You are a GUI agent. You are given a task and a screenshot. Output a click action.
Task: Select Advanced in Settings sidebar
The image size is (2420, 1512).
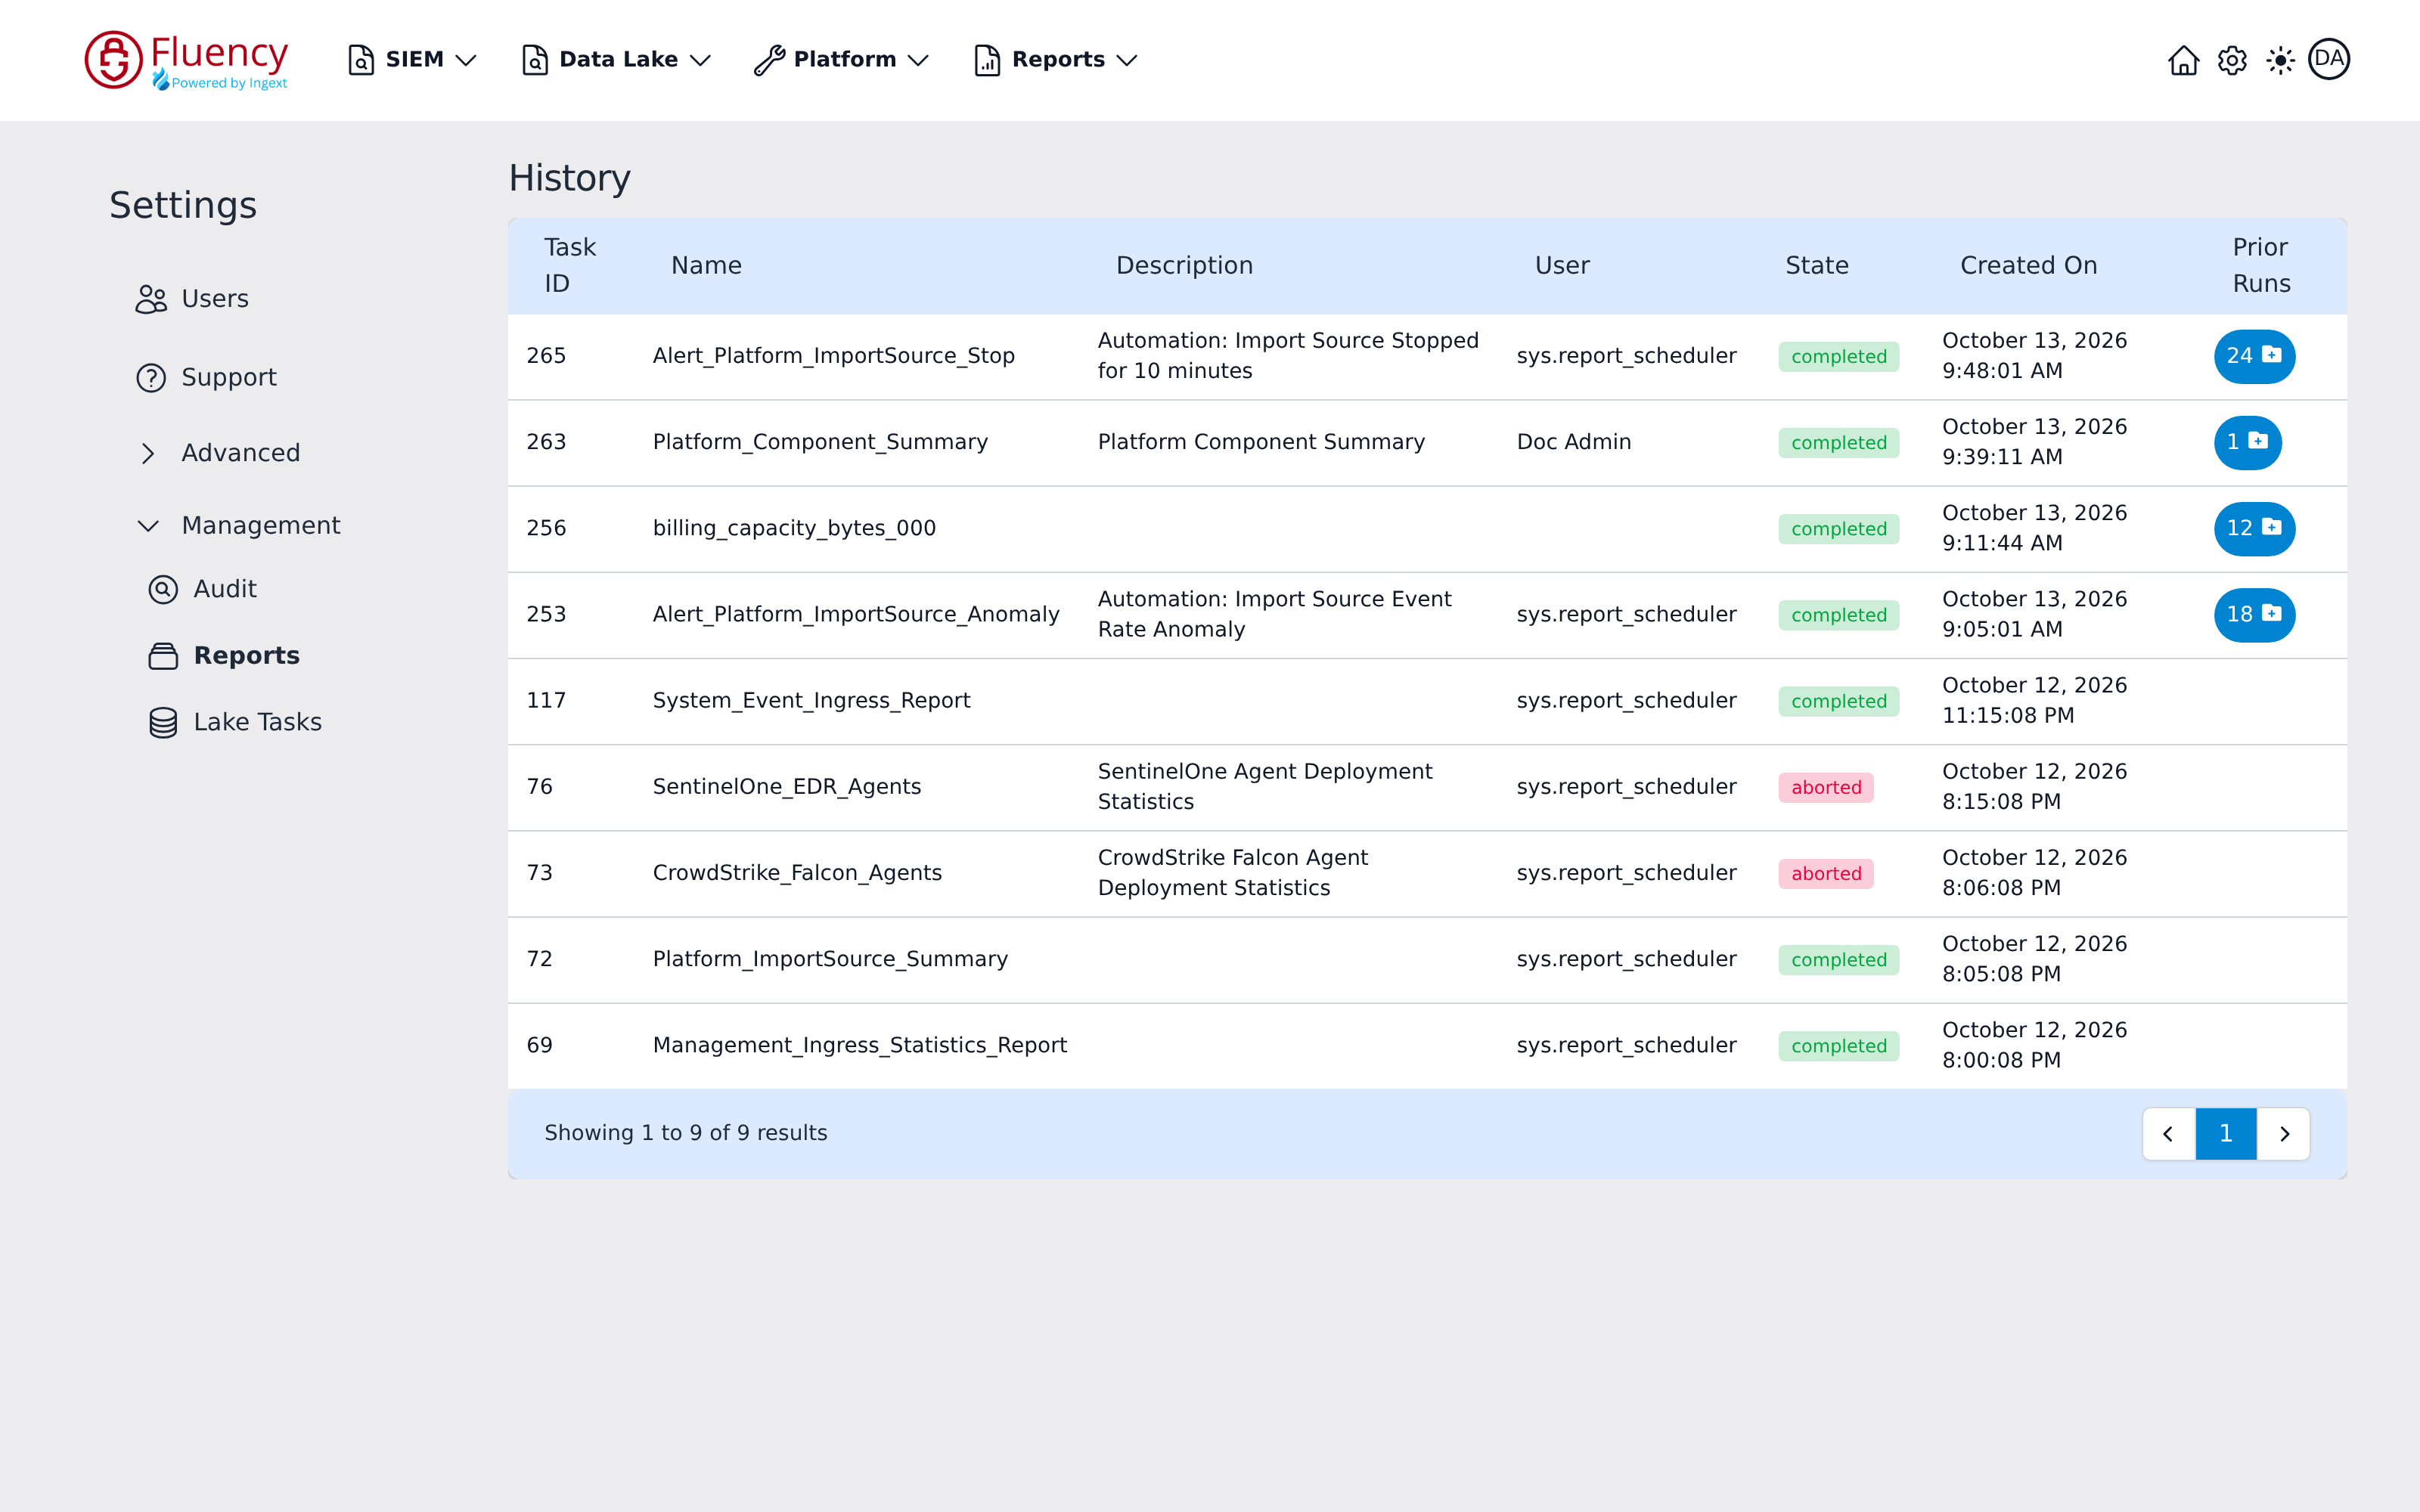pyautogui.click(x=241, y=453)
